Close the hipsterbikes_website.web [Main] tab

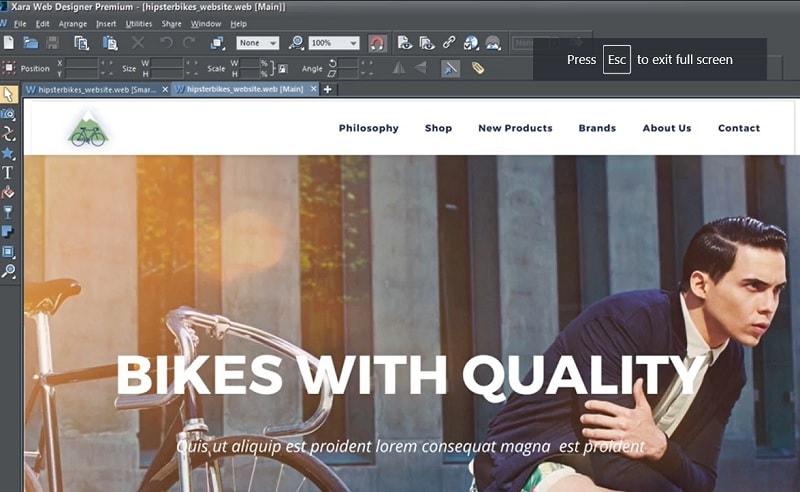313,89
